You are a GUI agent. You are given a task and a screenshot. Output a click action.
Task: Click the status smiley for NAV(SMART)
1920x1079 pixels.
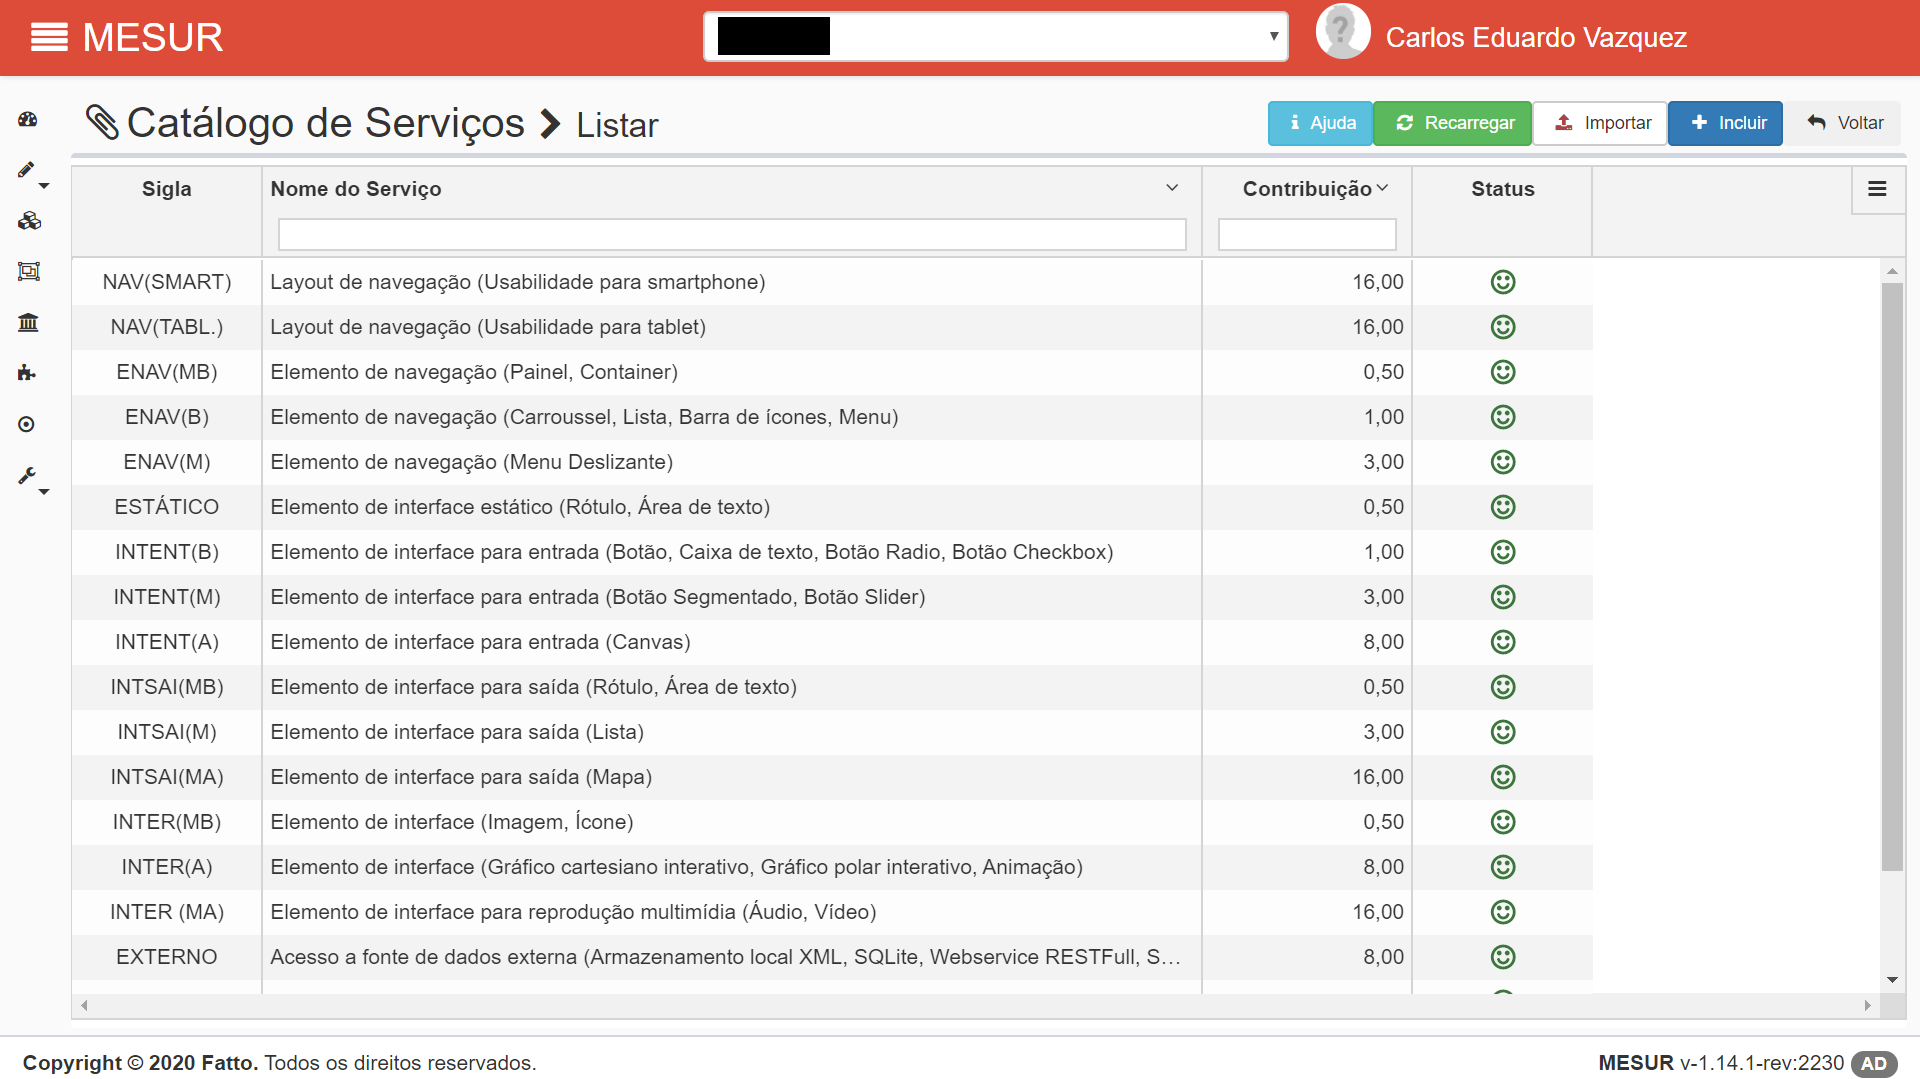click(1502, 282)
